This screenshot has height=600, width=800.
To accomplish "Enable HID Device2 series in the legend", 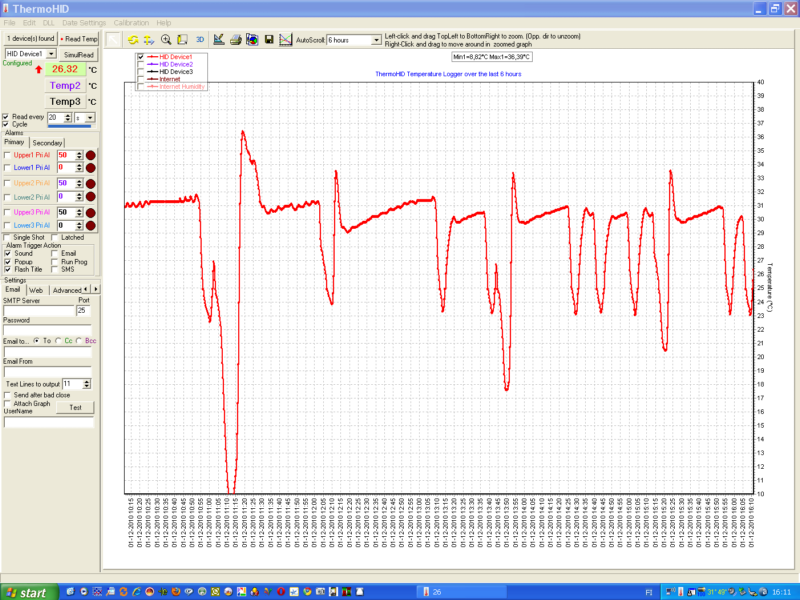I will (141, 65).
